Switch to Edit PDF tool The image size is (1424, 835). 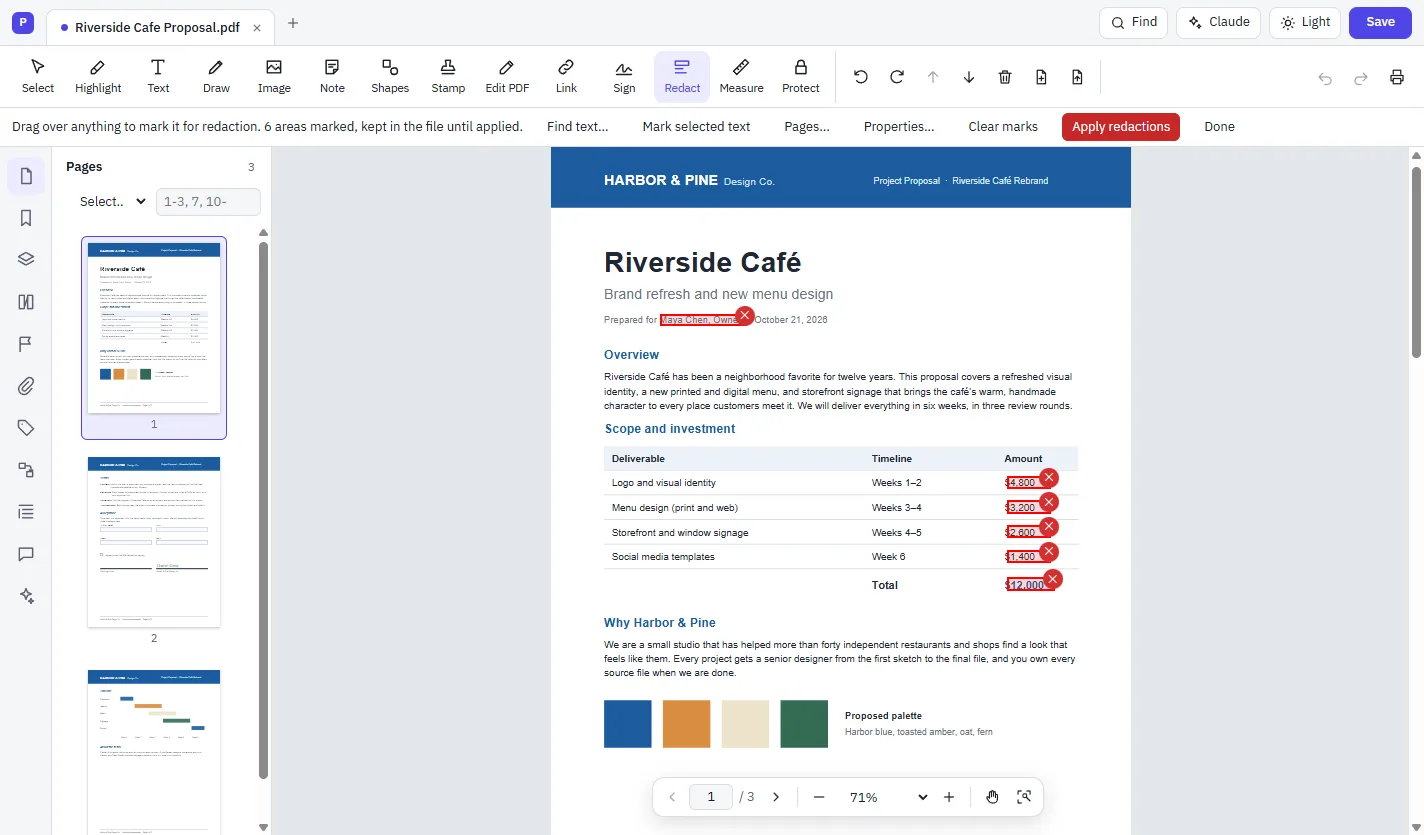pos(507,77)
